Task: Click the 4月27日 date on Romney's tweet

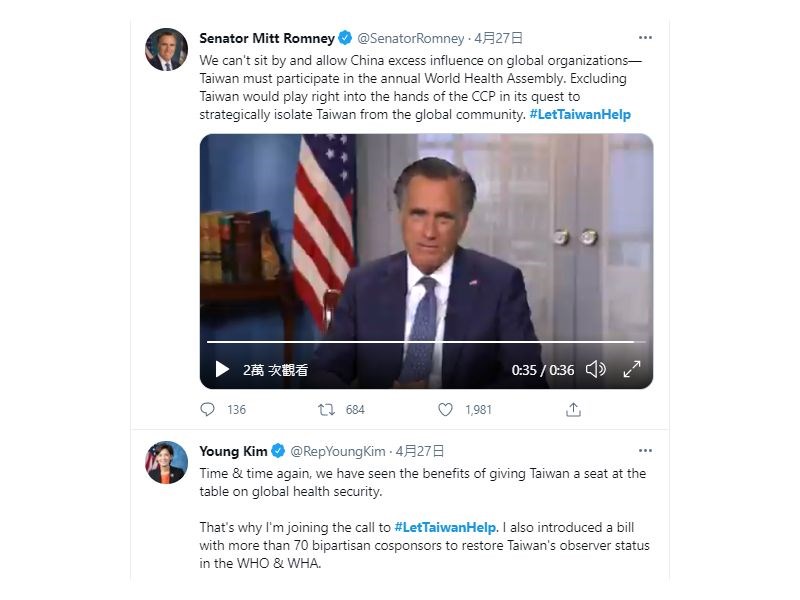Action: point(499,38)
